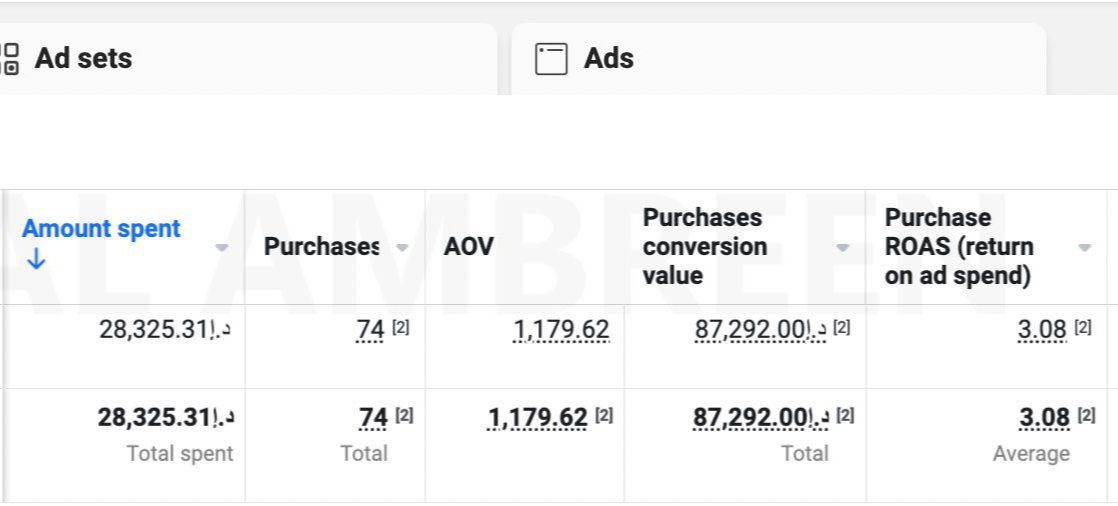1118x506 pixels.
Task: Click the bold total Purchases value 74
Action: click(x=372, y=417)
